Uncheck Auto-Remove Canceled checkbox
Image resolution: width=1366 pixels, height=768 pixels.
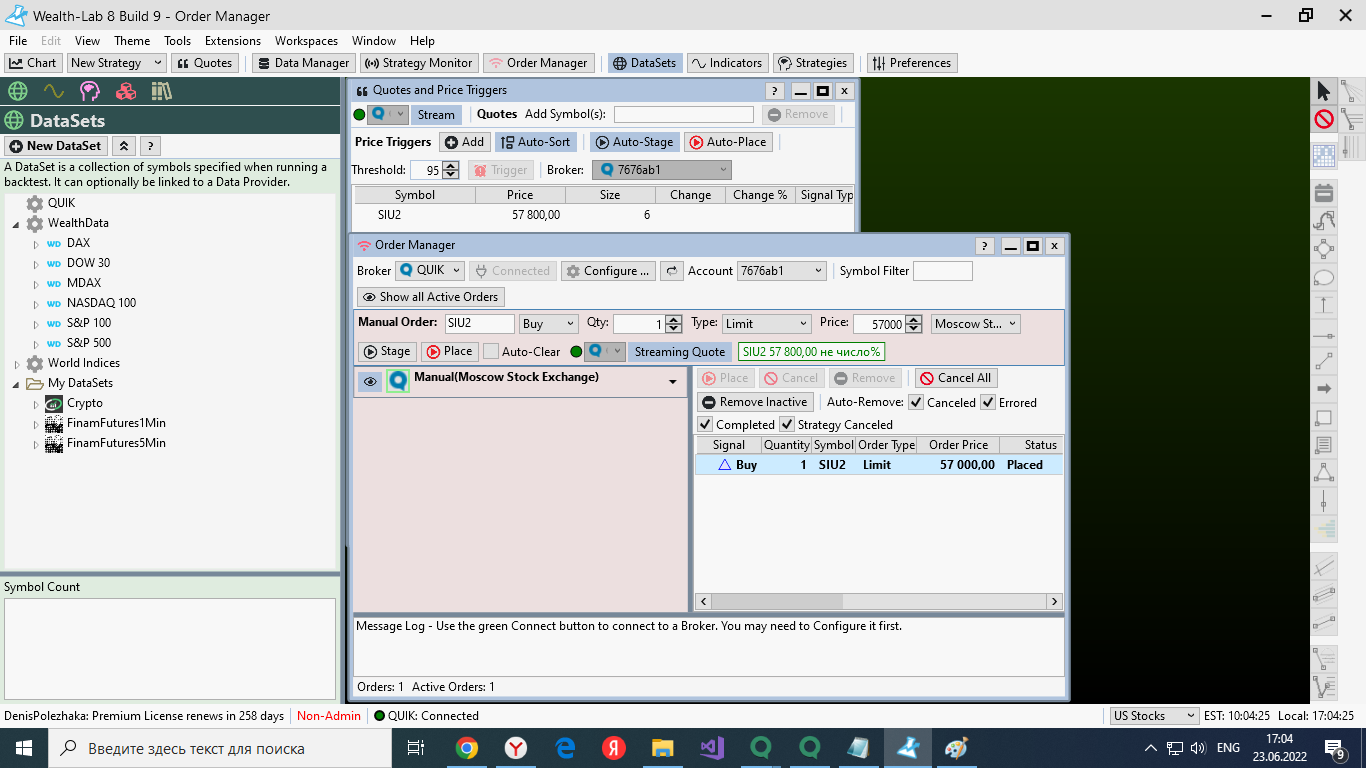(915, 402)
